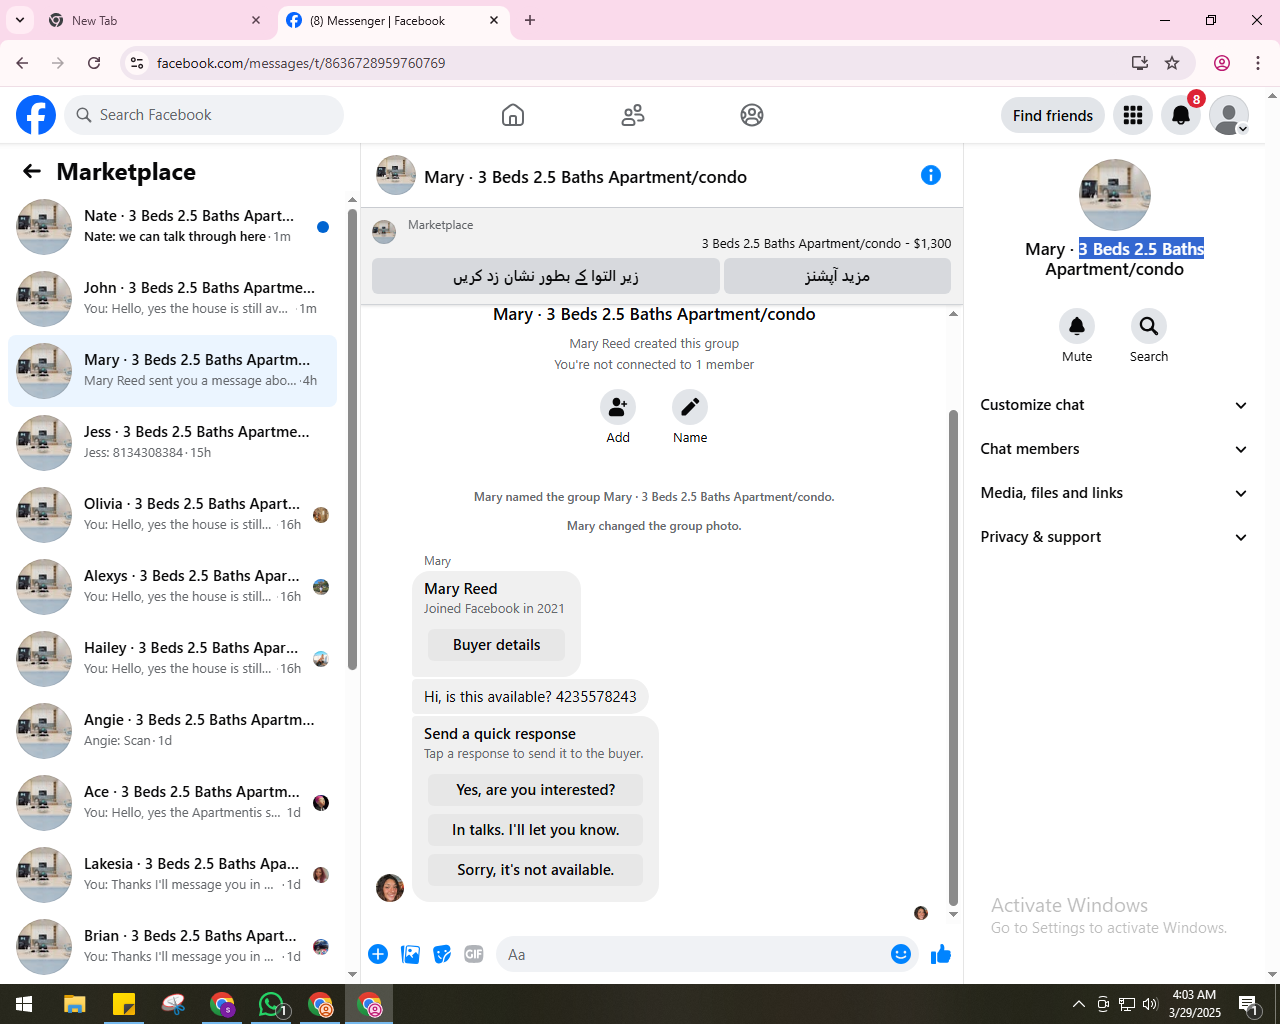Open the Friends icon in top navigation

point(633,115)
